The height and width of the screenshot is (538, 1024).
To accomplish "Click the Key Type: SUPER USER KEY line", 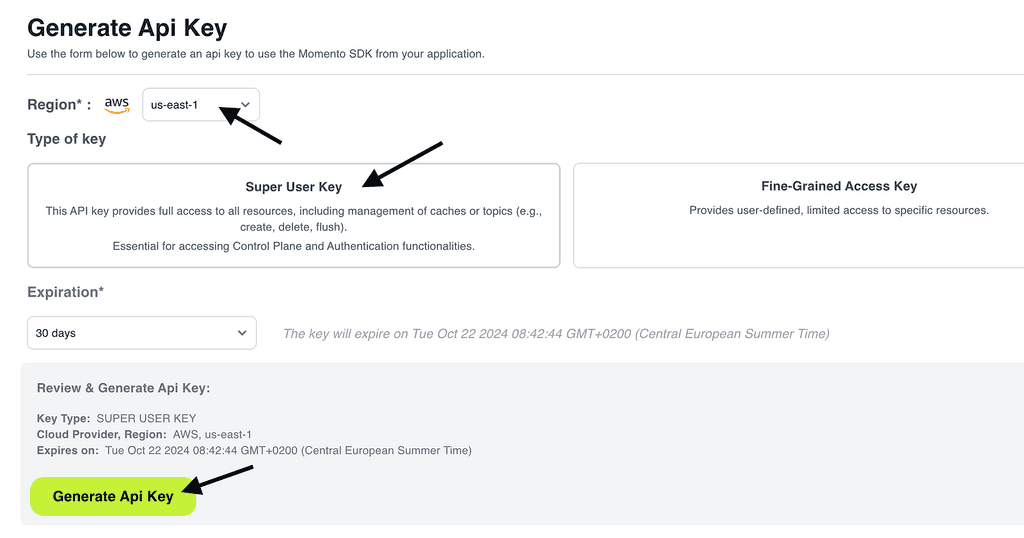I will coord(116,418).
